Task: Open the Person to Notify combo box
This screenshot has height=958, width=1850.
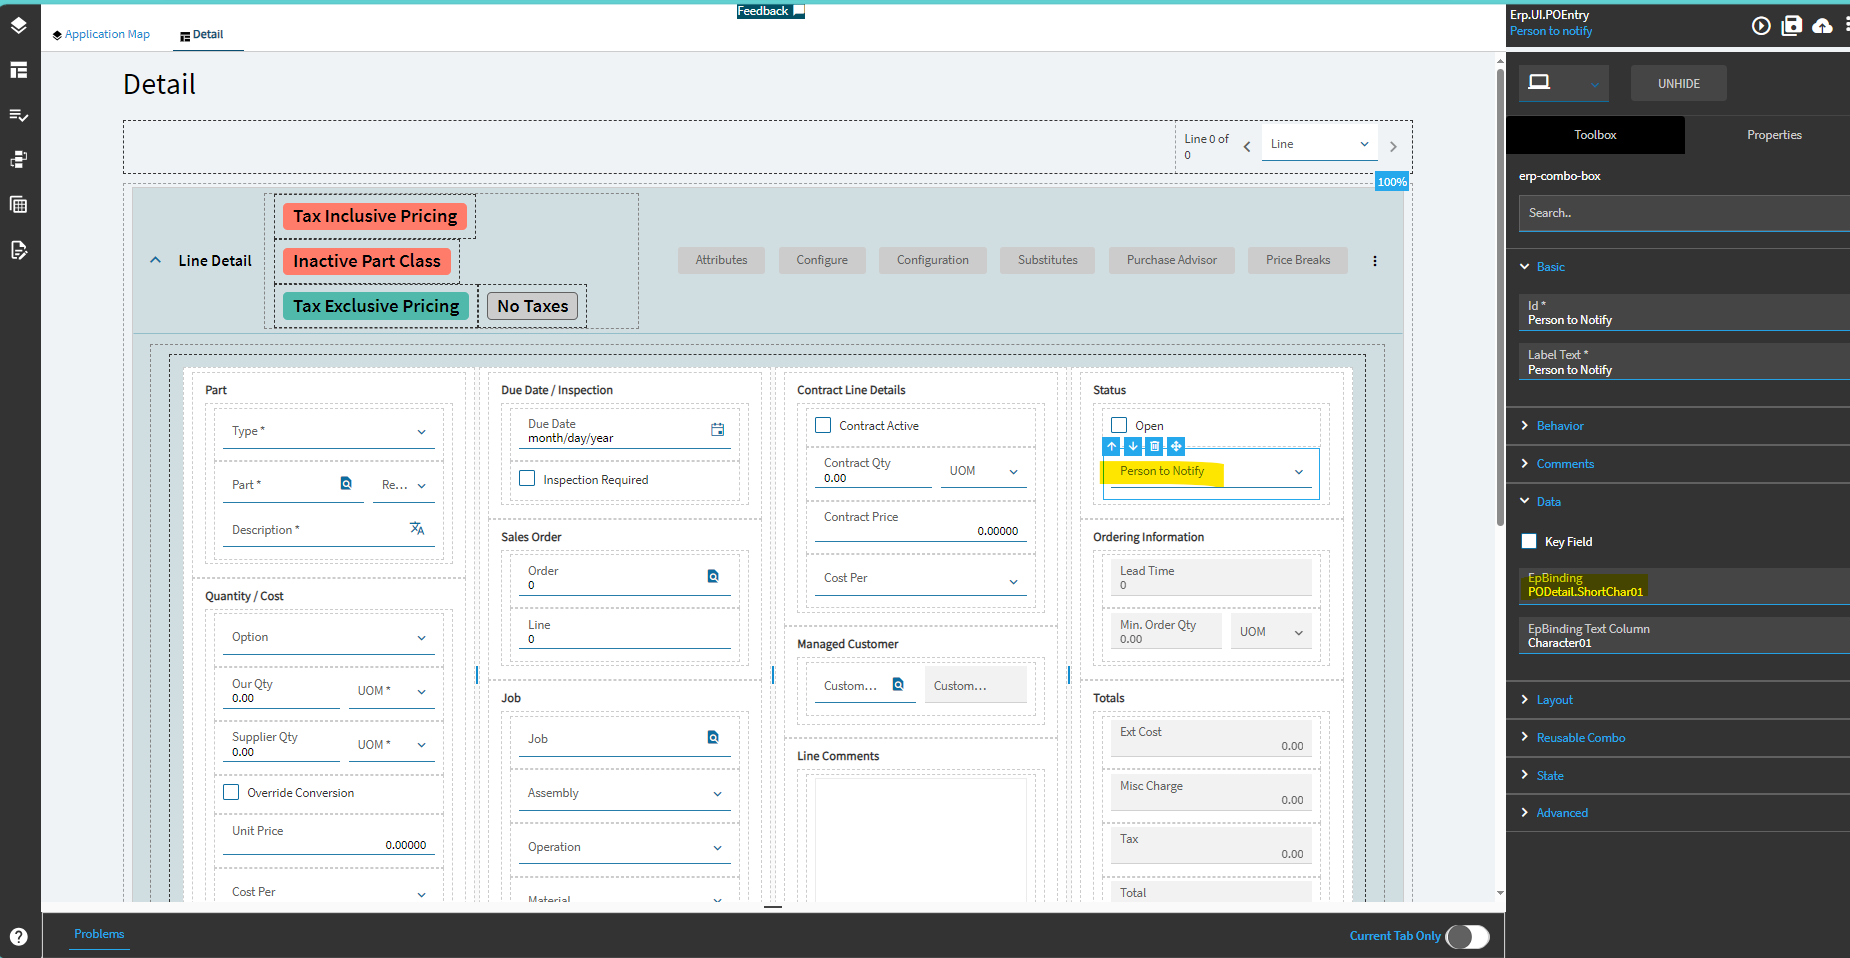Action: click(x=1211, y=472)
